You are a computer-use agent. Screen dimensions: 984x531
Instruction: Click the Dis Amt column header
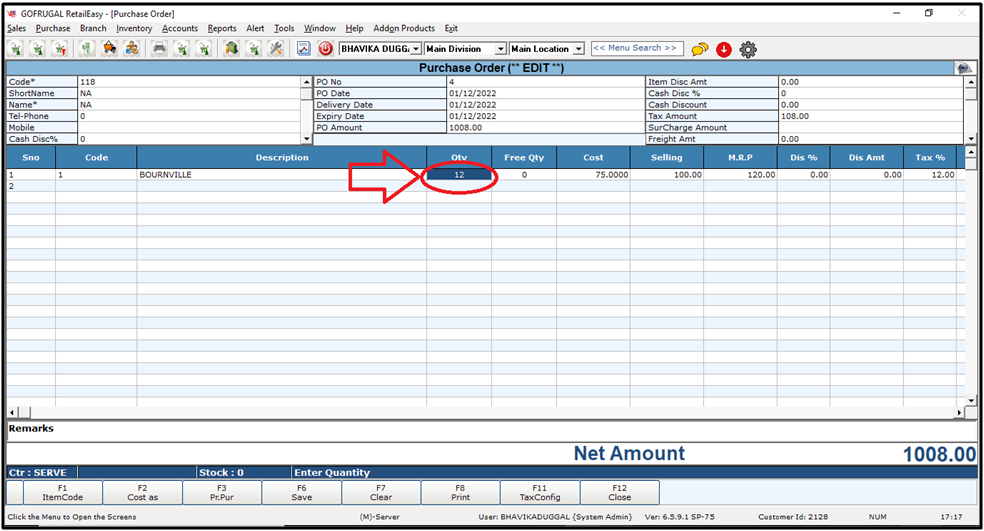[x=867, y=158]
